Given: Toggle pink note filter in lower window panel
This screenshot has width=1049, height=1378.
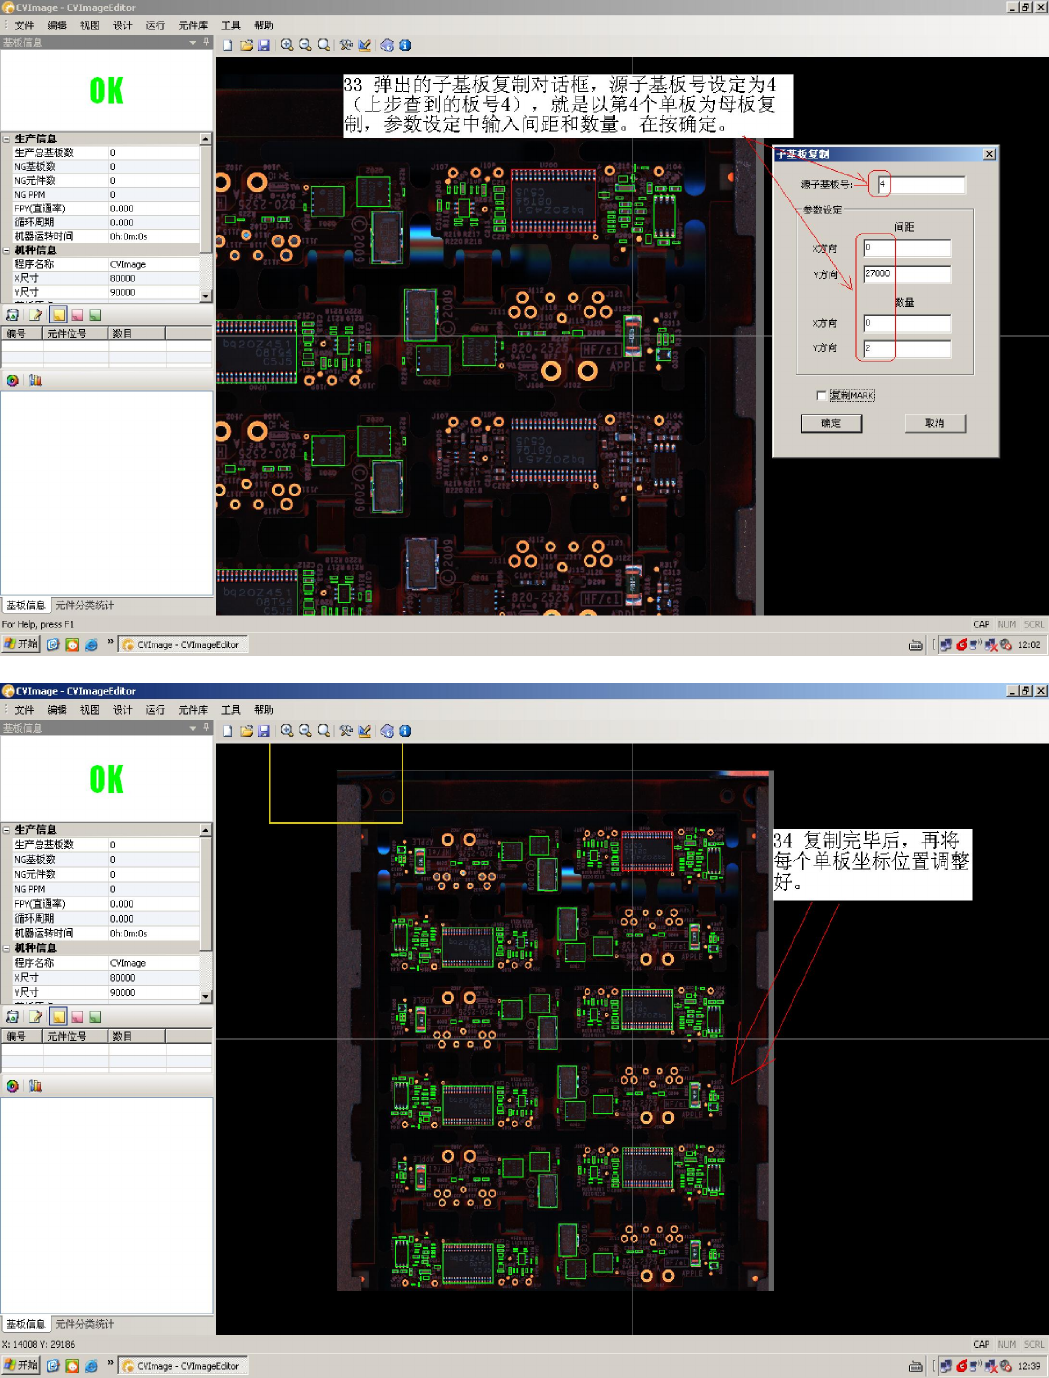Looking at the screenshot, I should [x=77, y=1017].
